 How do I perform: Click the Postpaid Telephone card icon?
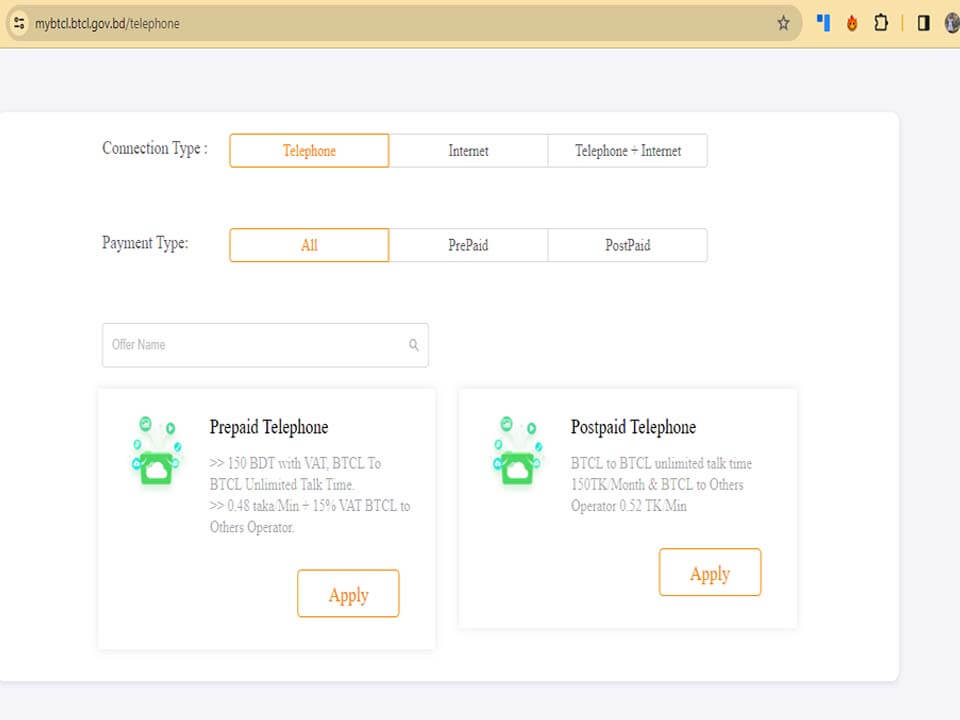518,451
